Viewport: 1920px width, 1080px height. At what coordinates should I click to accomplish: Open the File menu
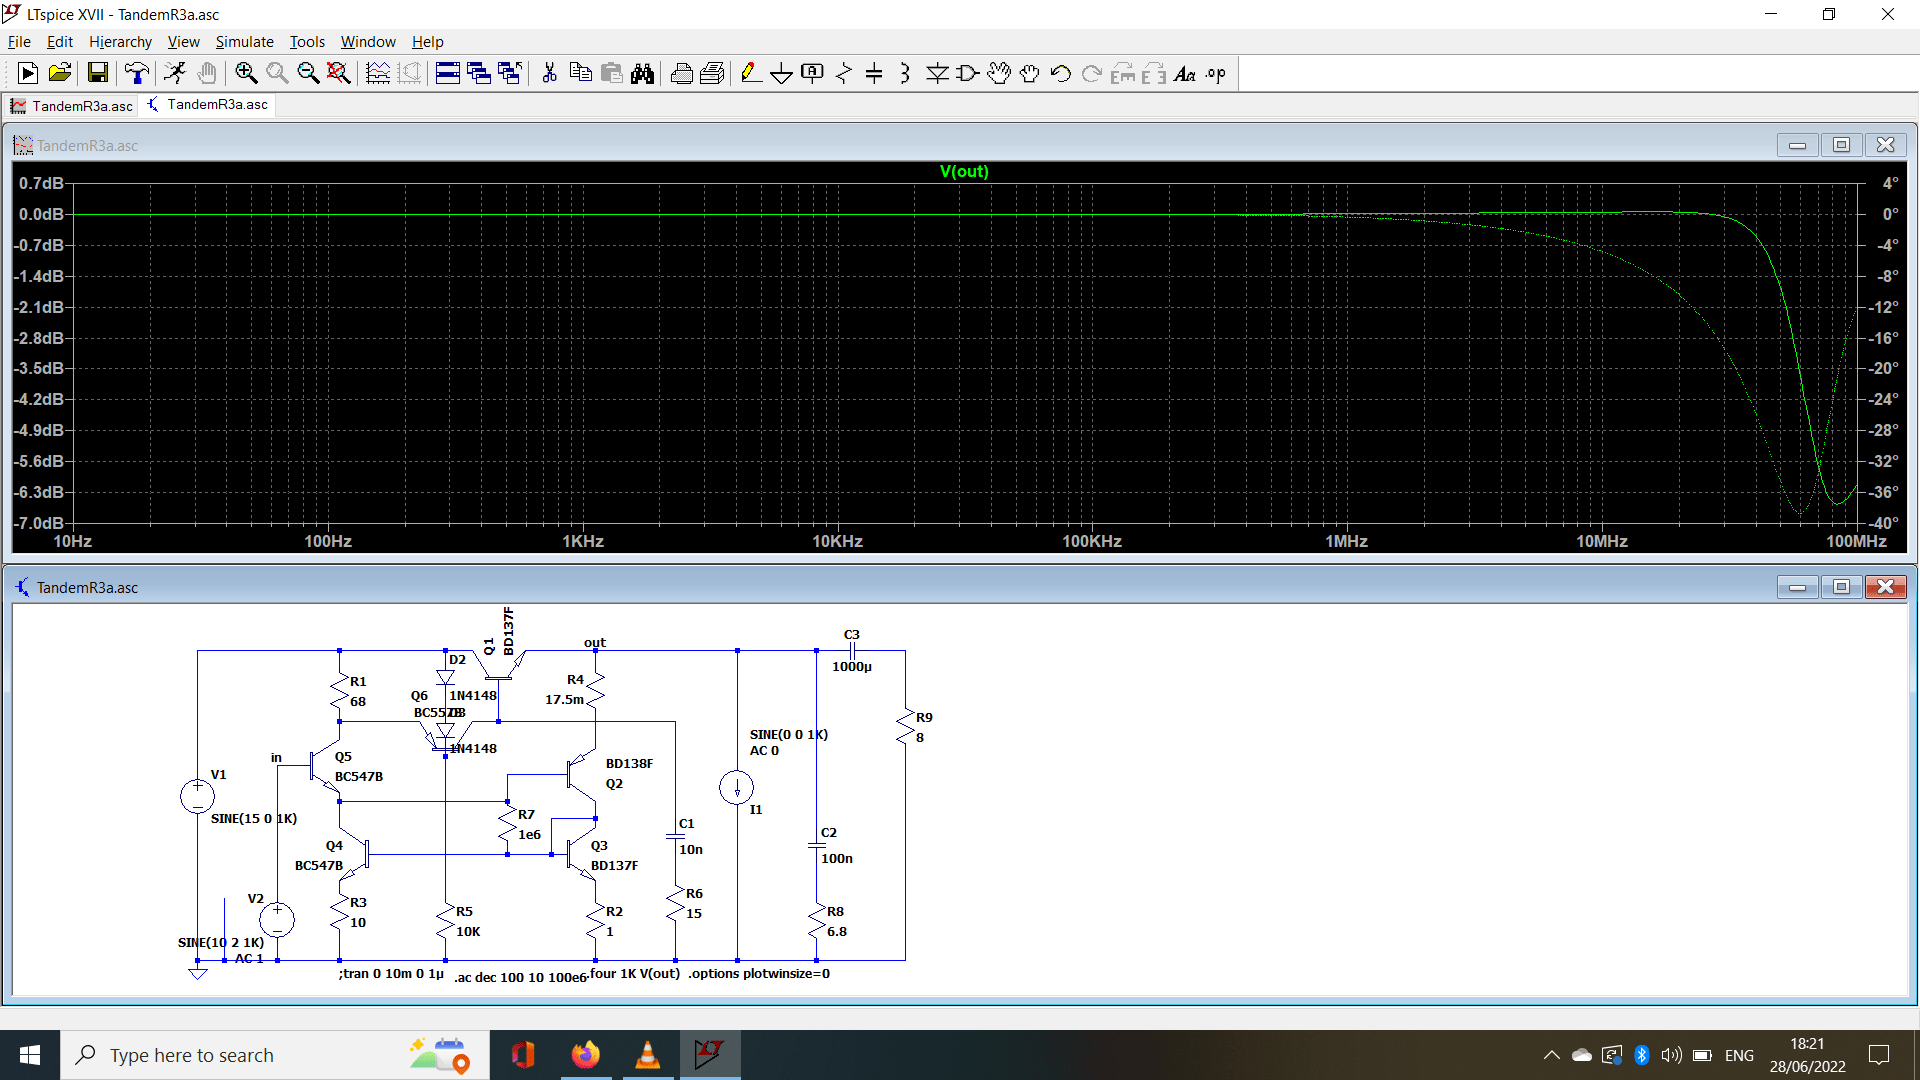click(x=19, y=41)
